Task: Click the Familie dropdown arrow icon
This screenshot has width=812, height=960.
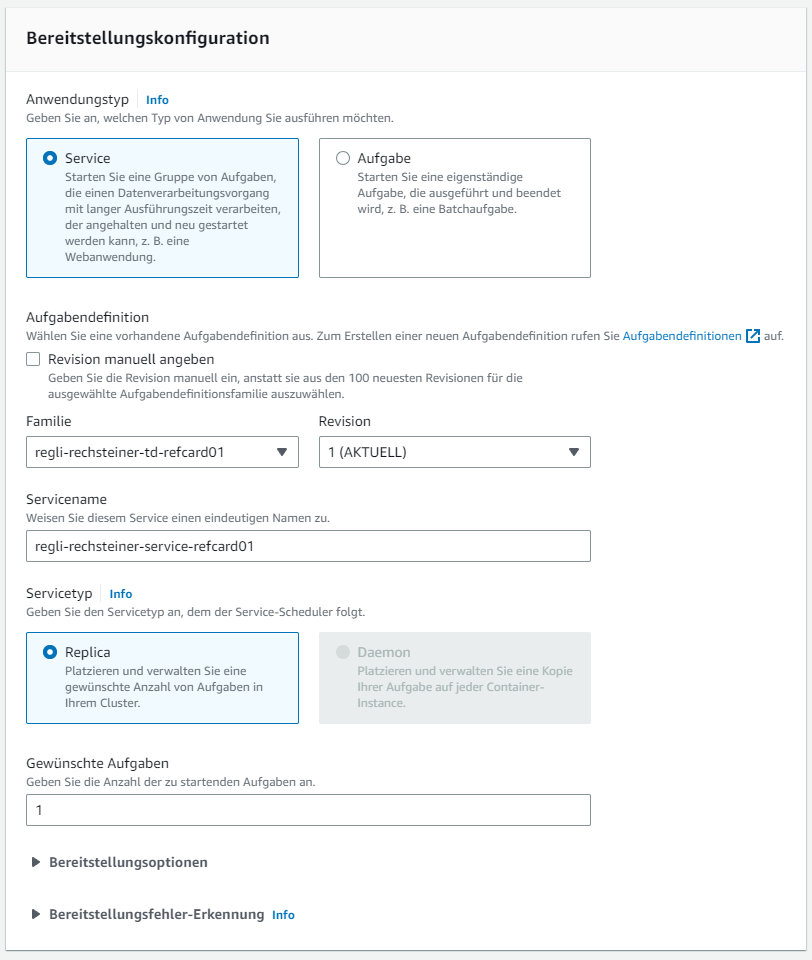Action: 282,452
